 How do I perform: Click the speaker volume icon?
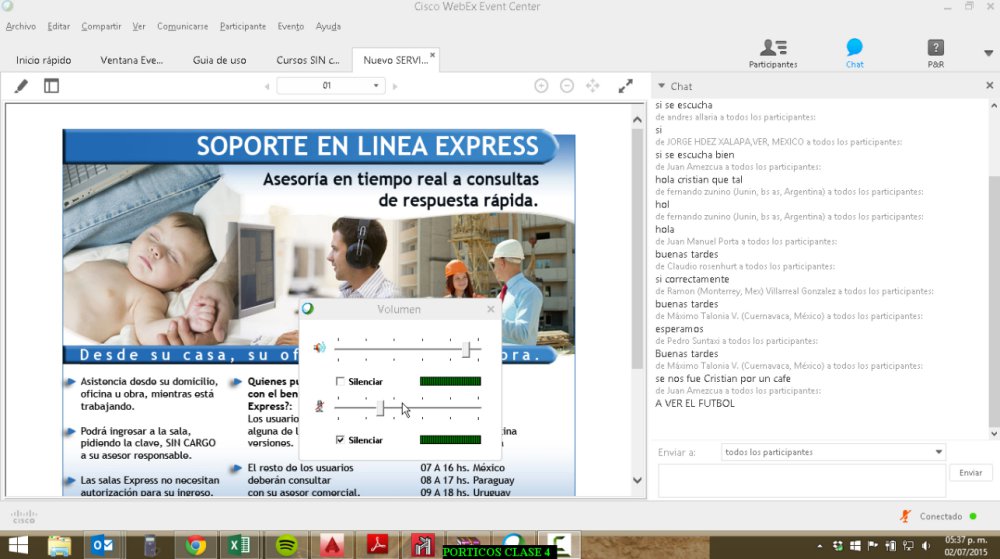pyautogui.click(x=320, y=347)
